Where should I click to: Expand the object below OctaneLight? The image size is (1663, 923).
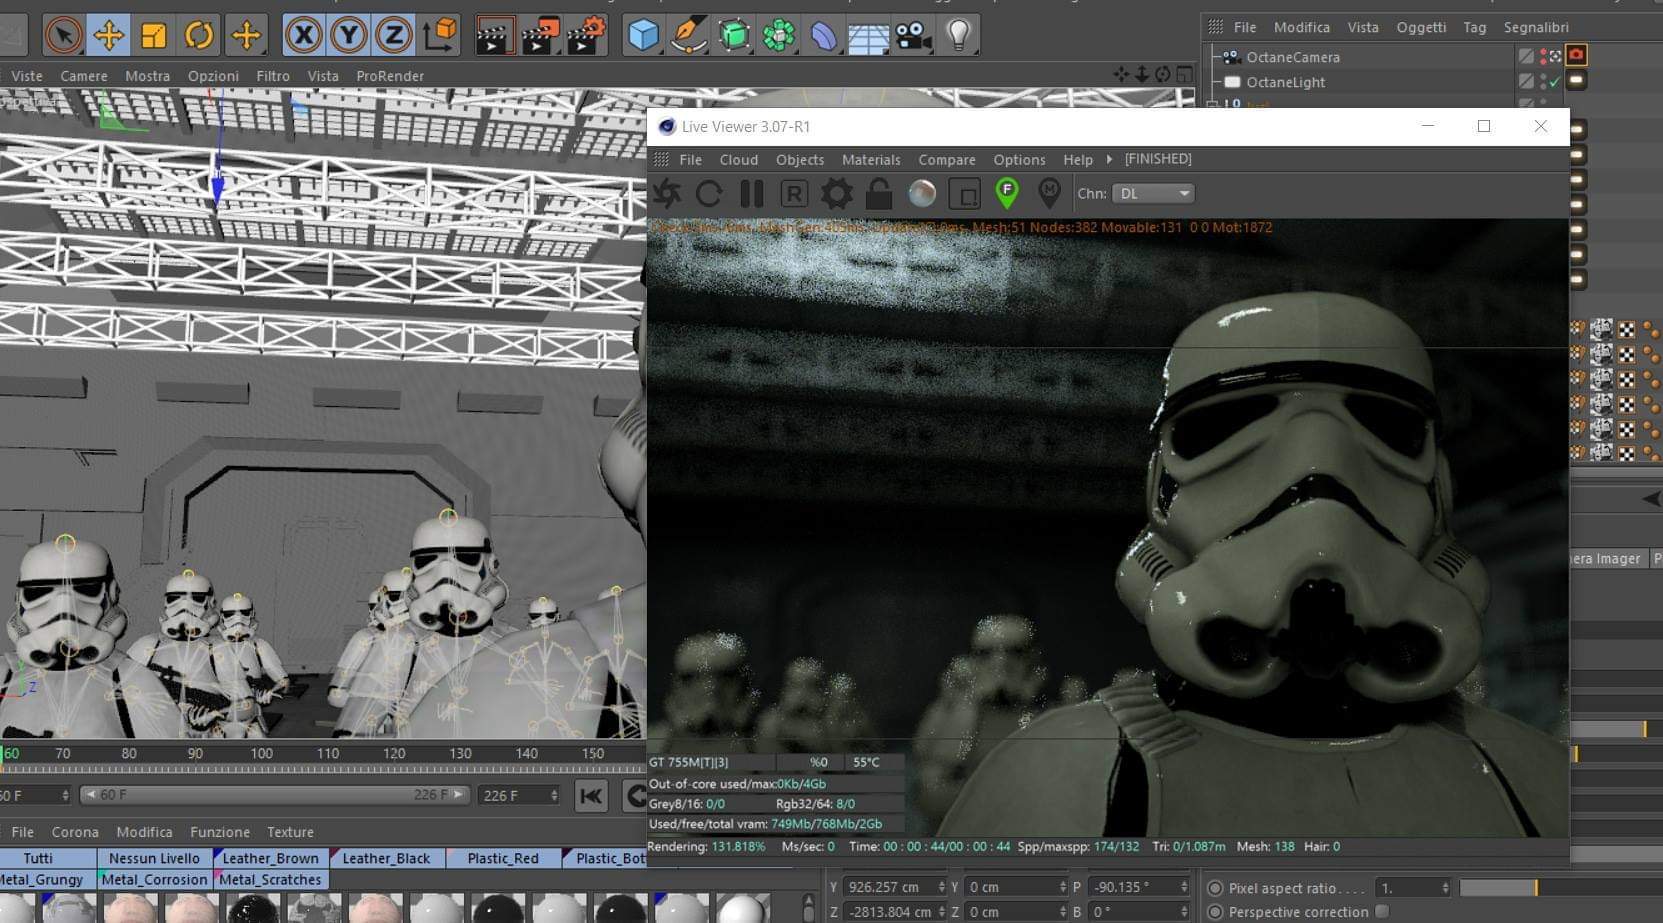click(1213, 104)
